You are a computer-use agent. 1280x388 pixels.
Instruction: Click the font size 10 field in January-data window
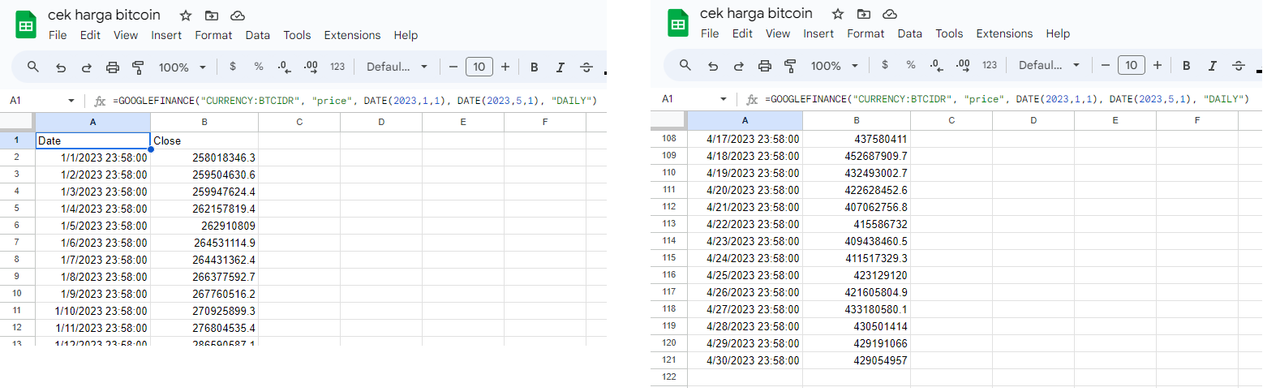tap(479, 67)
